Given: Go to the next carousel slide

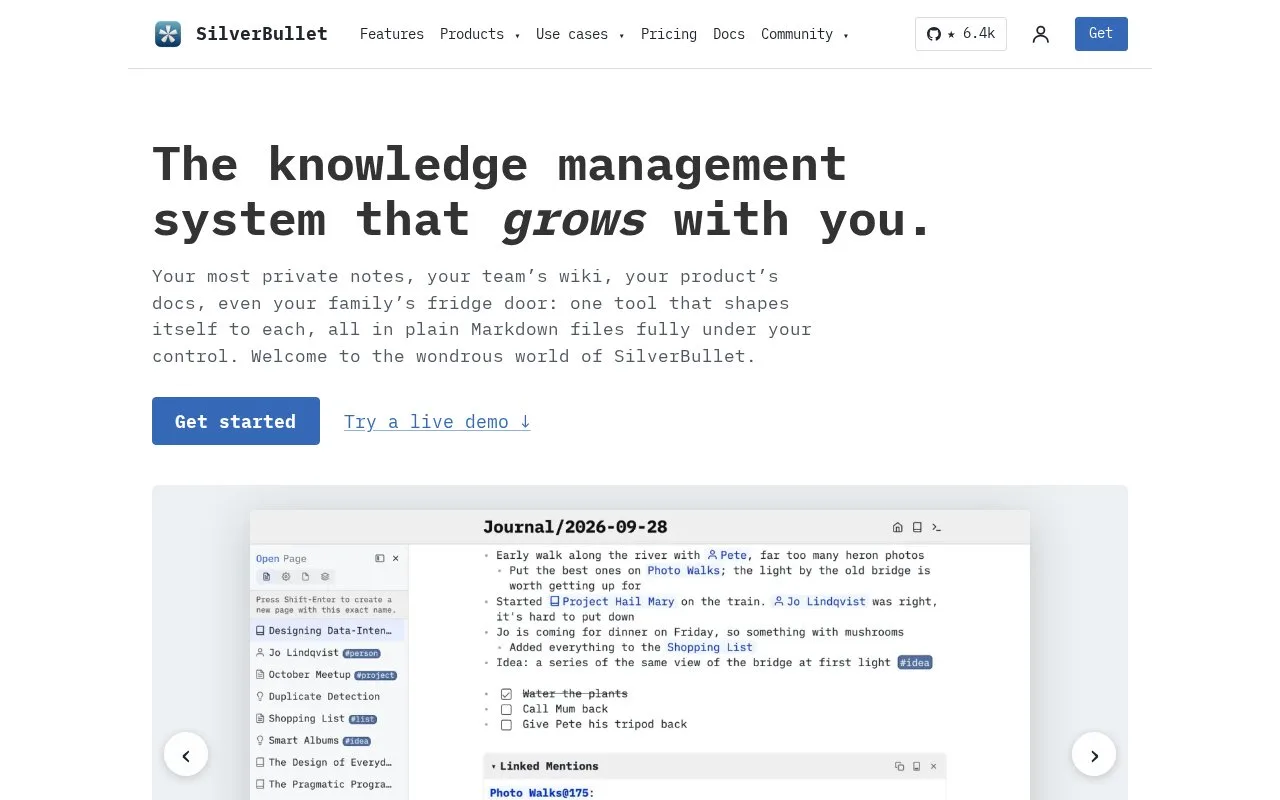Looking at the screenshot, I should click(x=1094, y=755).
